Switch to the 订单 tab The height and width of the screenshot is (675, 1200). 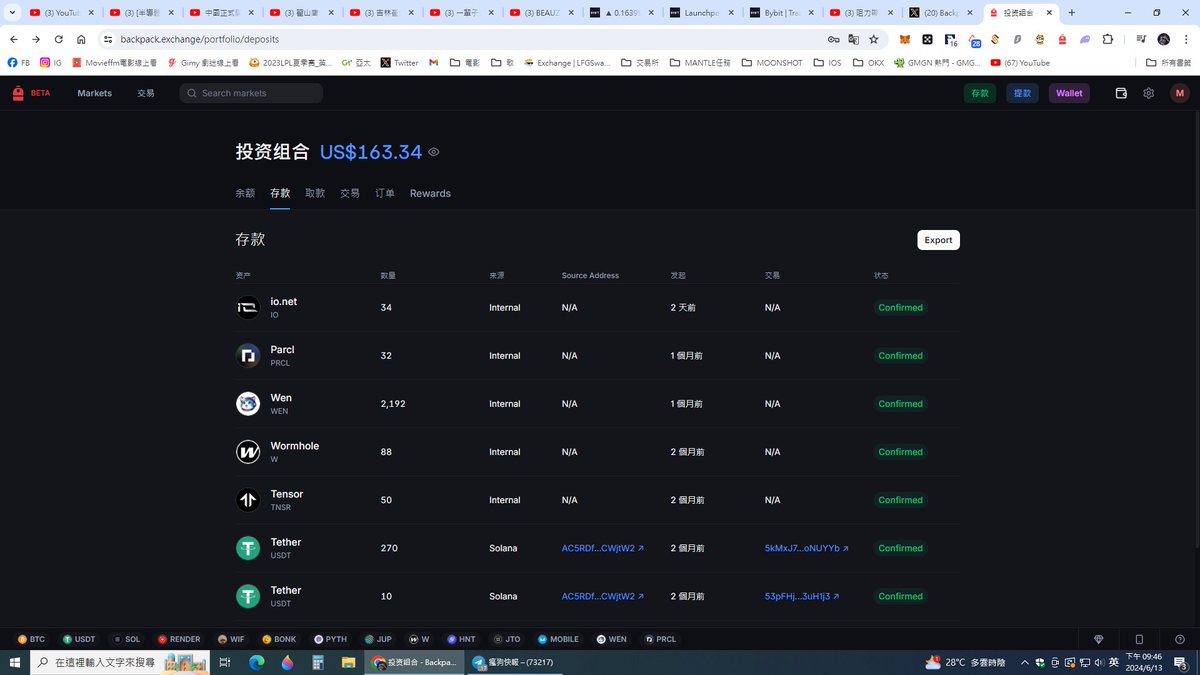pos(385,193)
